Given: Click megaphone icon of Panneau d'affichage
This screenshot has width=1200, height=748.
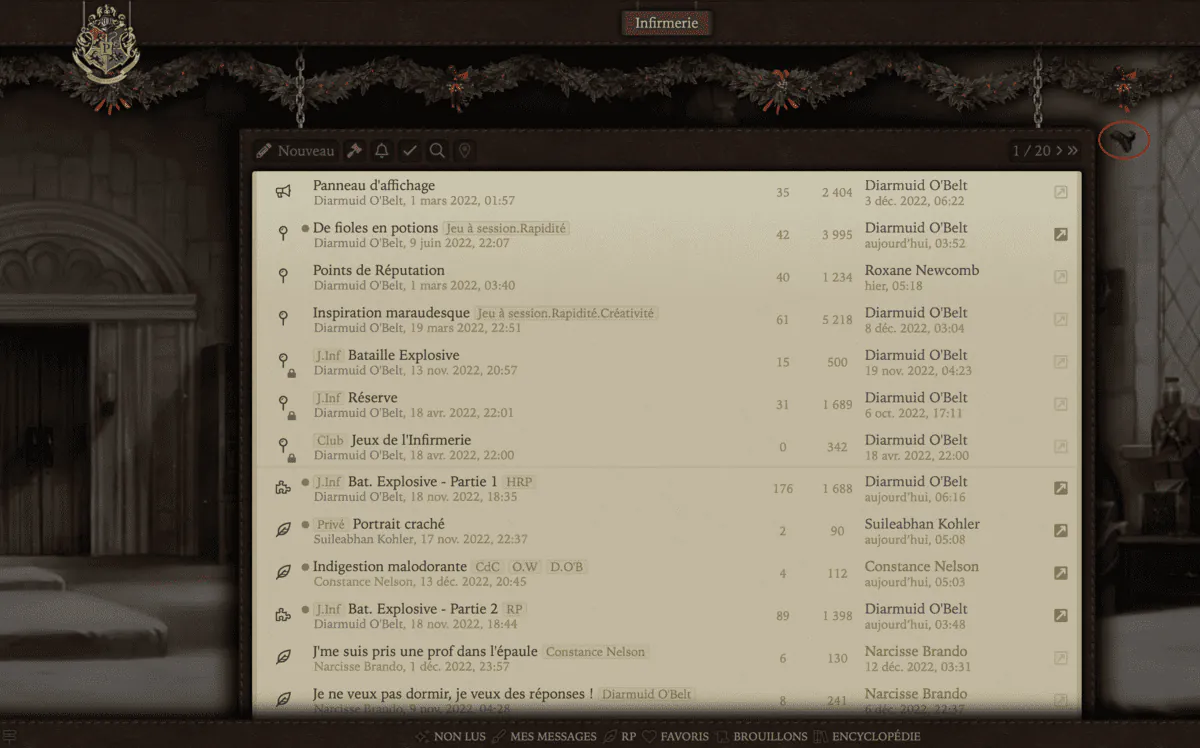Looking at the screenshot, I should tap(283, 192).
